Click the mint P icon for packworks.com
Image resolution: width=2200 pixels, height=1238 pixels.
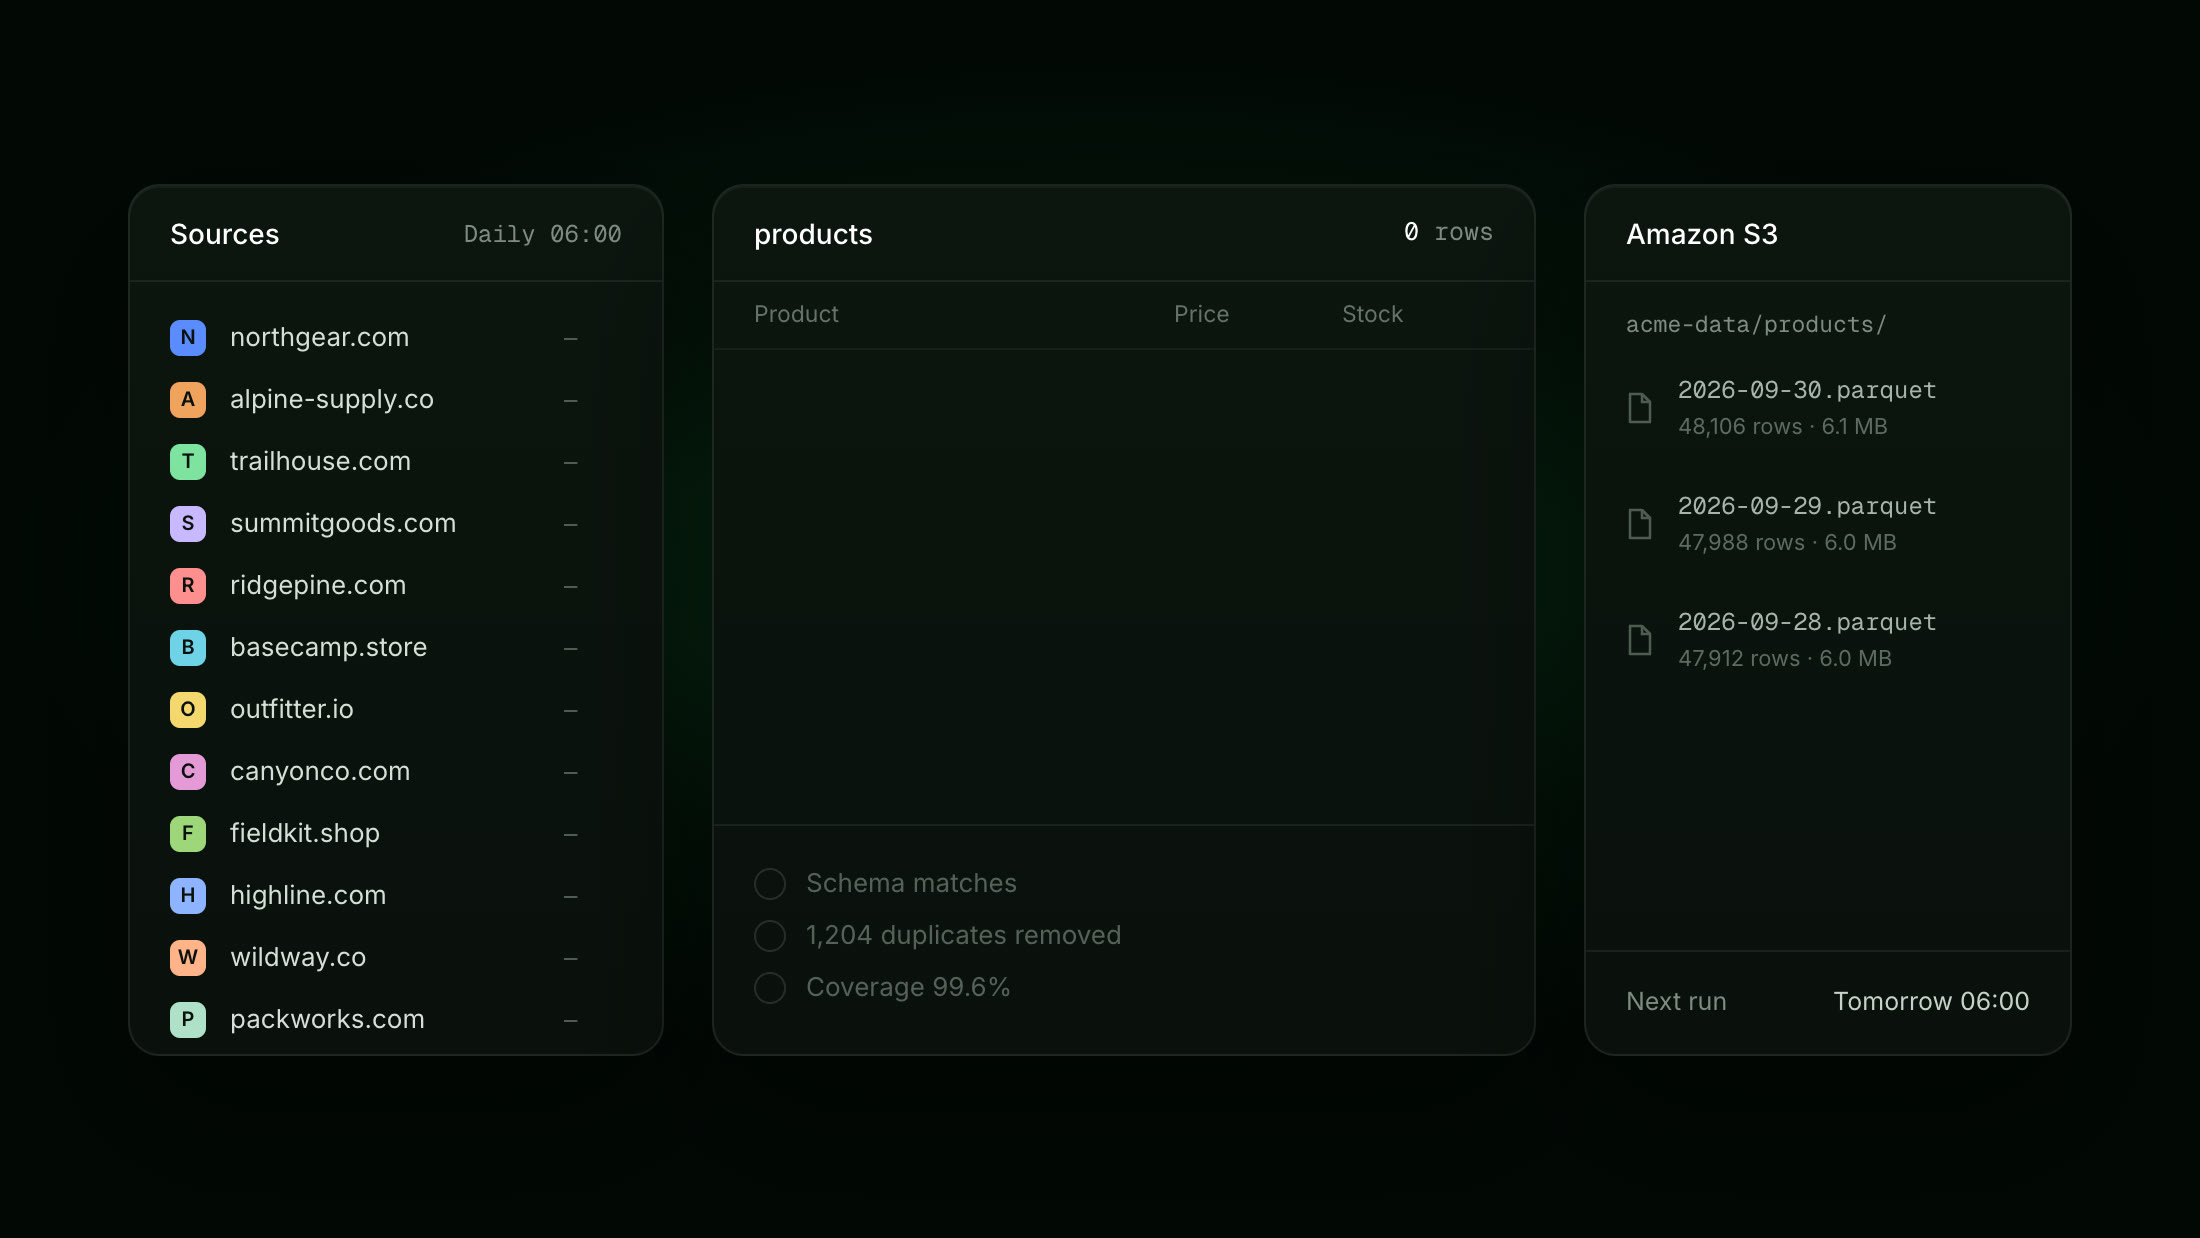[188, 1020]
